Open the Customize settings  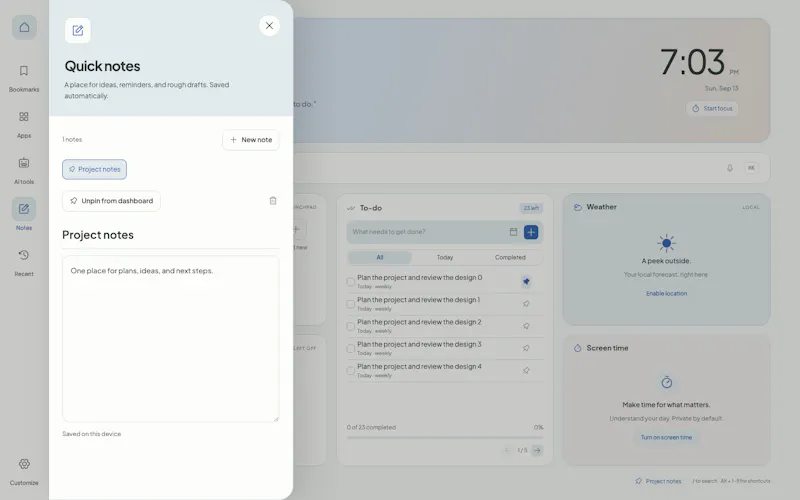pyautogui.click(x=24, y=471)
